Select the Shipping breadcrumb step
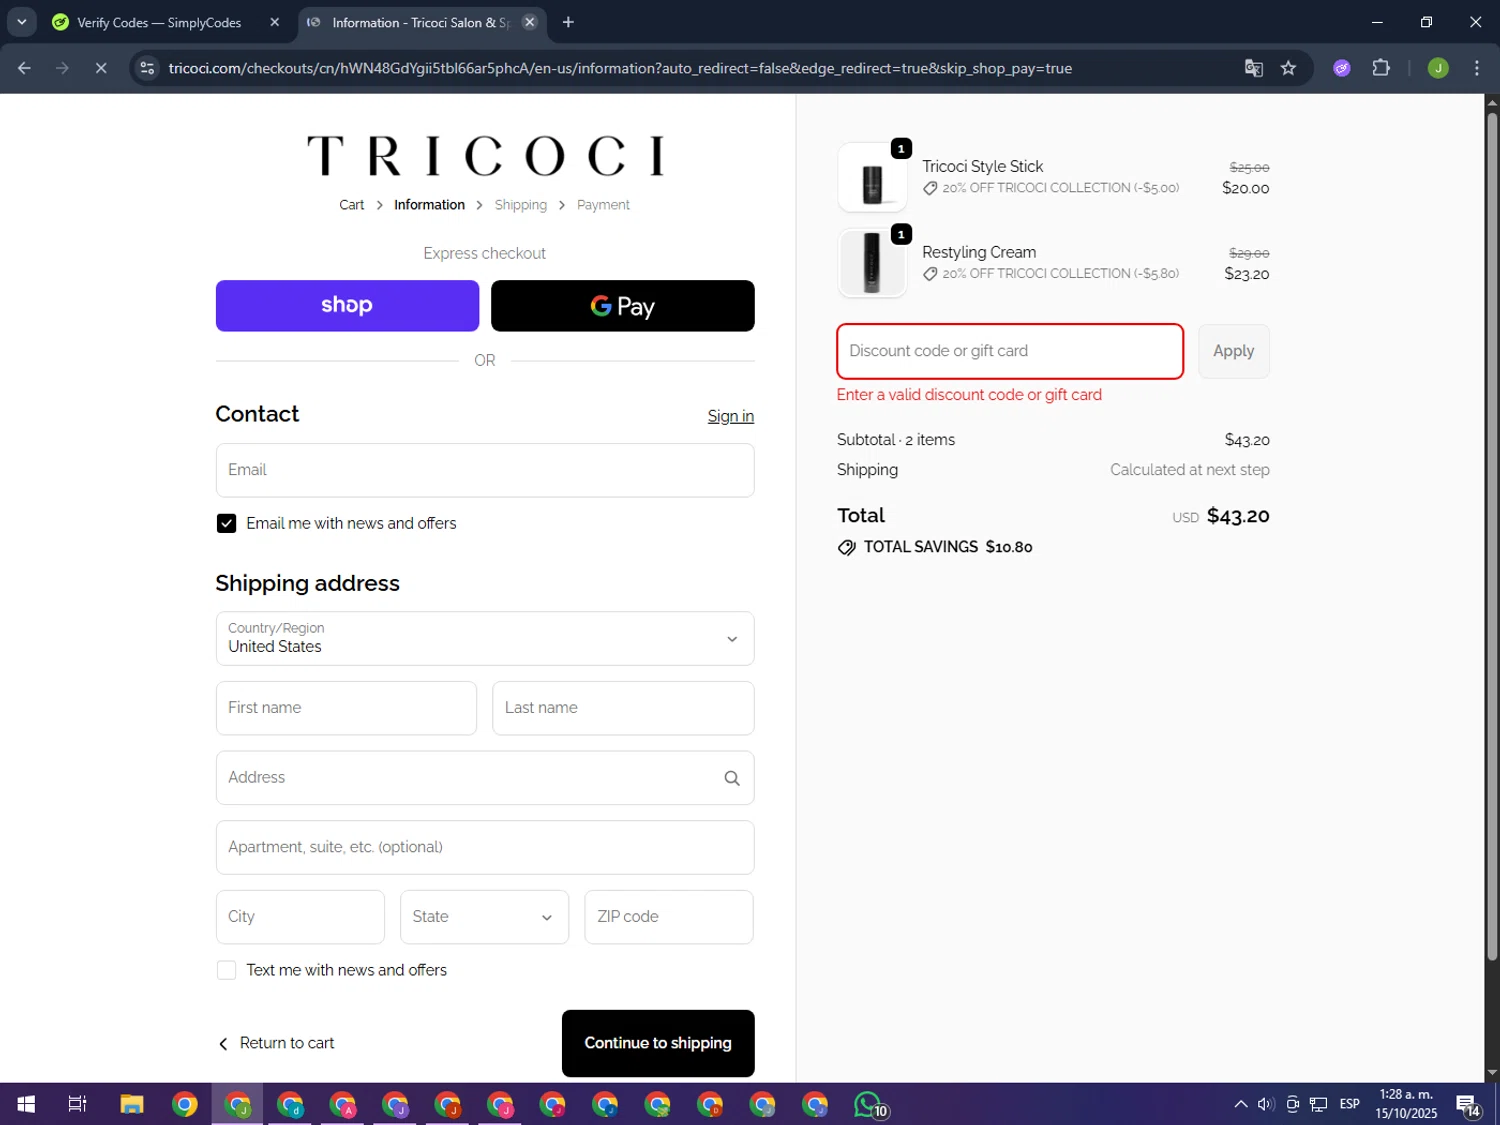The image size is (1500, 1125). (521, 205)
